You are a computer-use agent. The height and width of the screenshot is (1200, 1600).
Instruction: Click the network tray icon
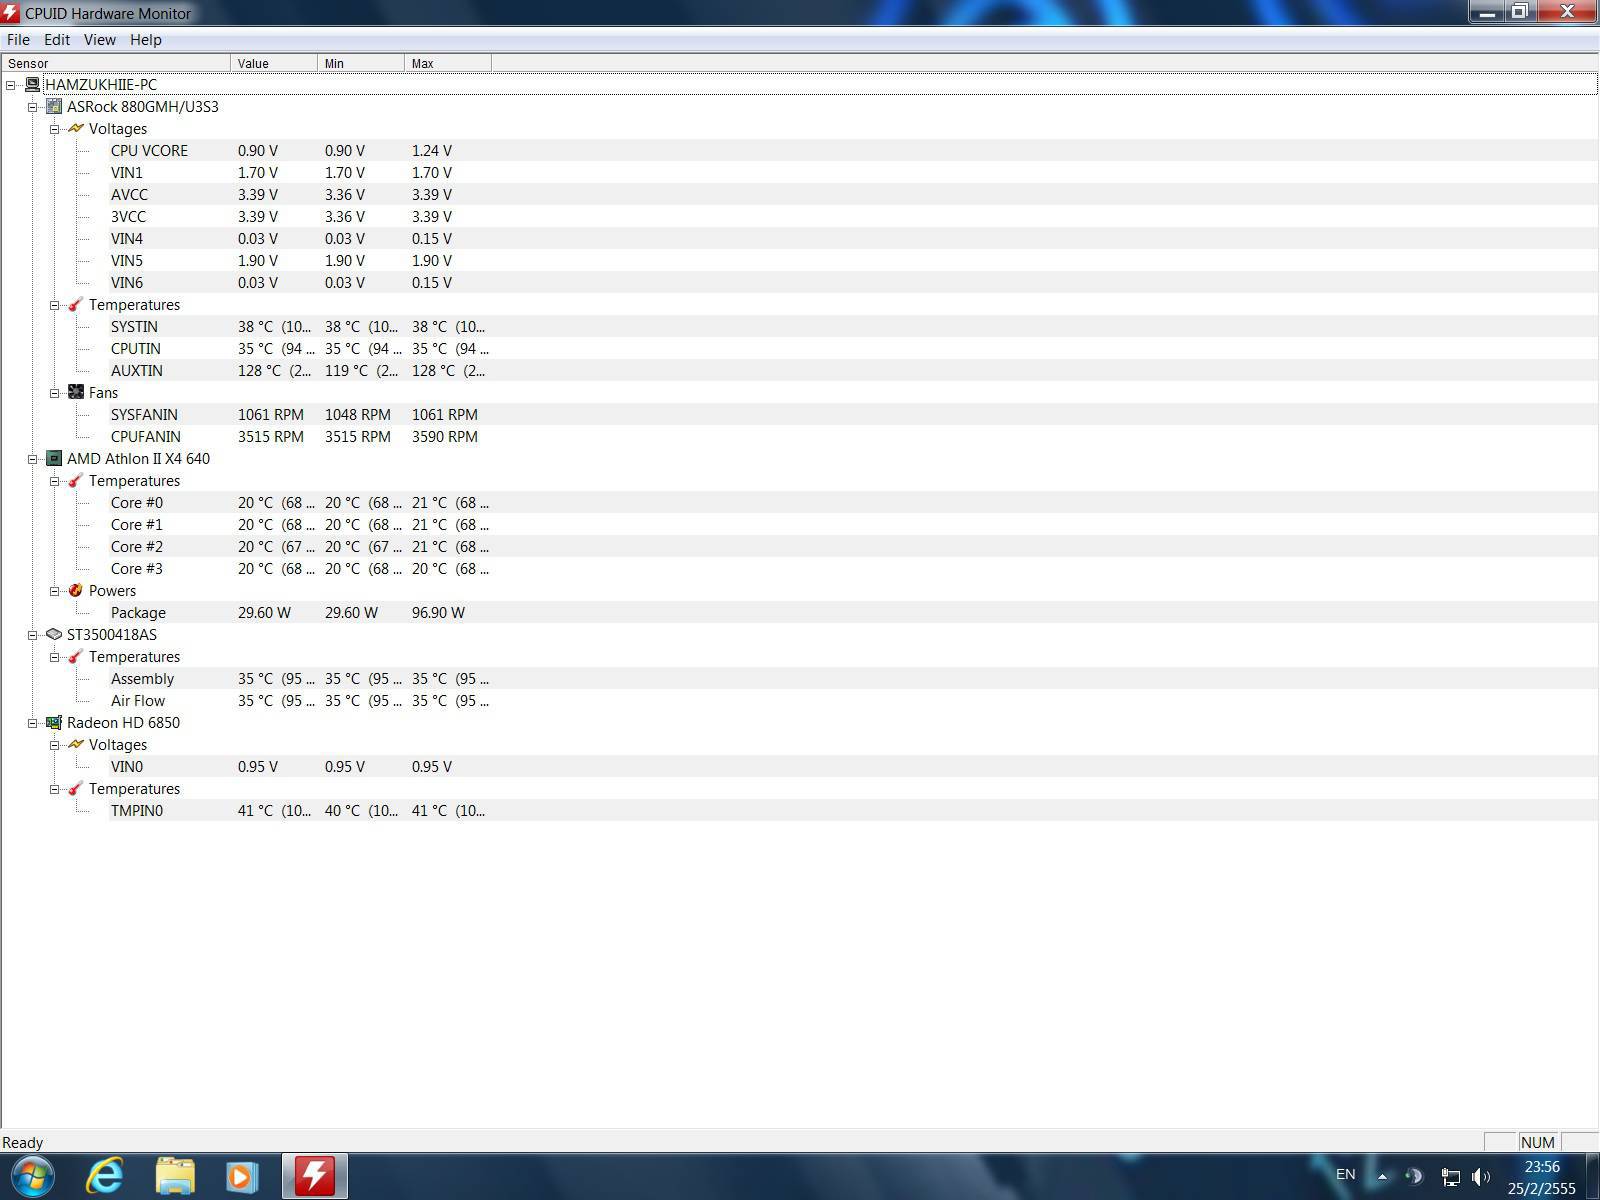(1450, 1177)
